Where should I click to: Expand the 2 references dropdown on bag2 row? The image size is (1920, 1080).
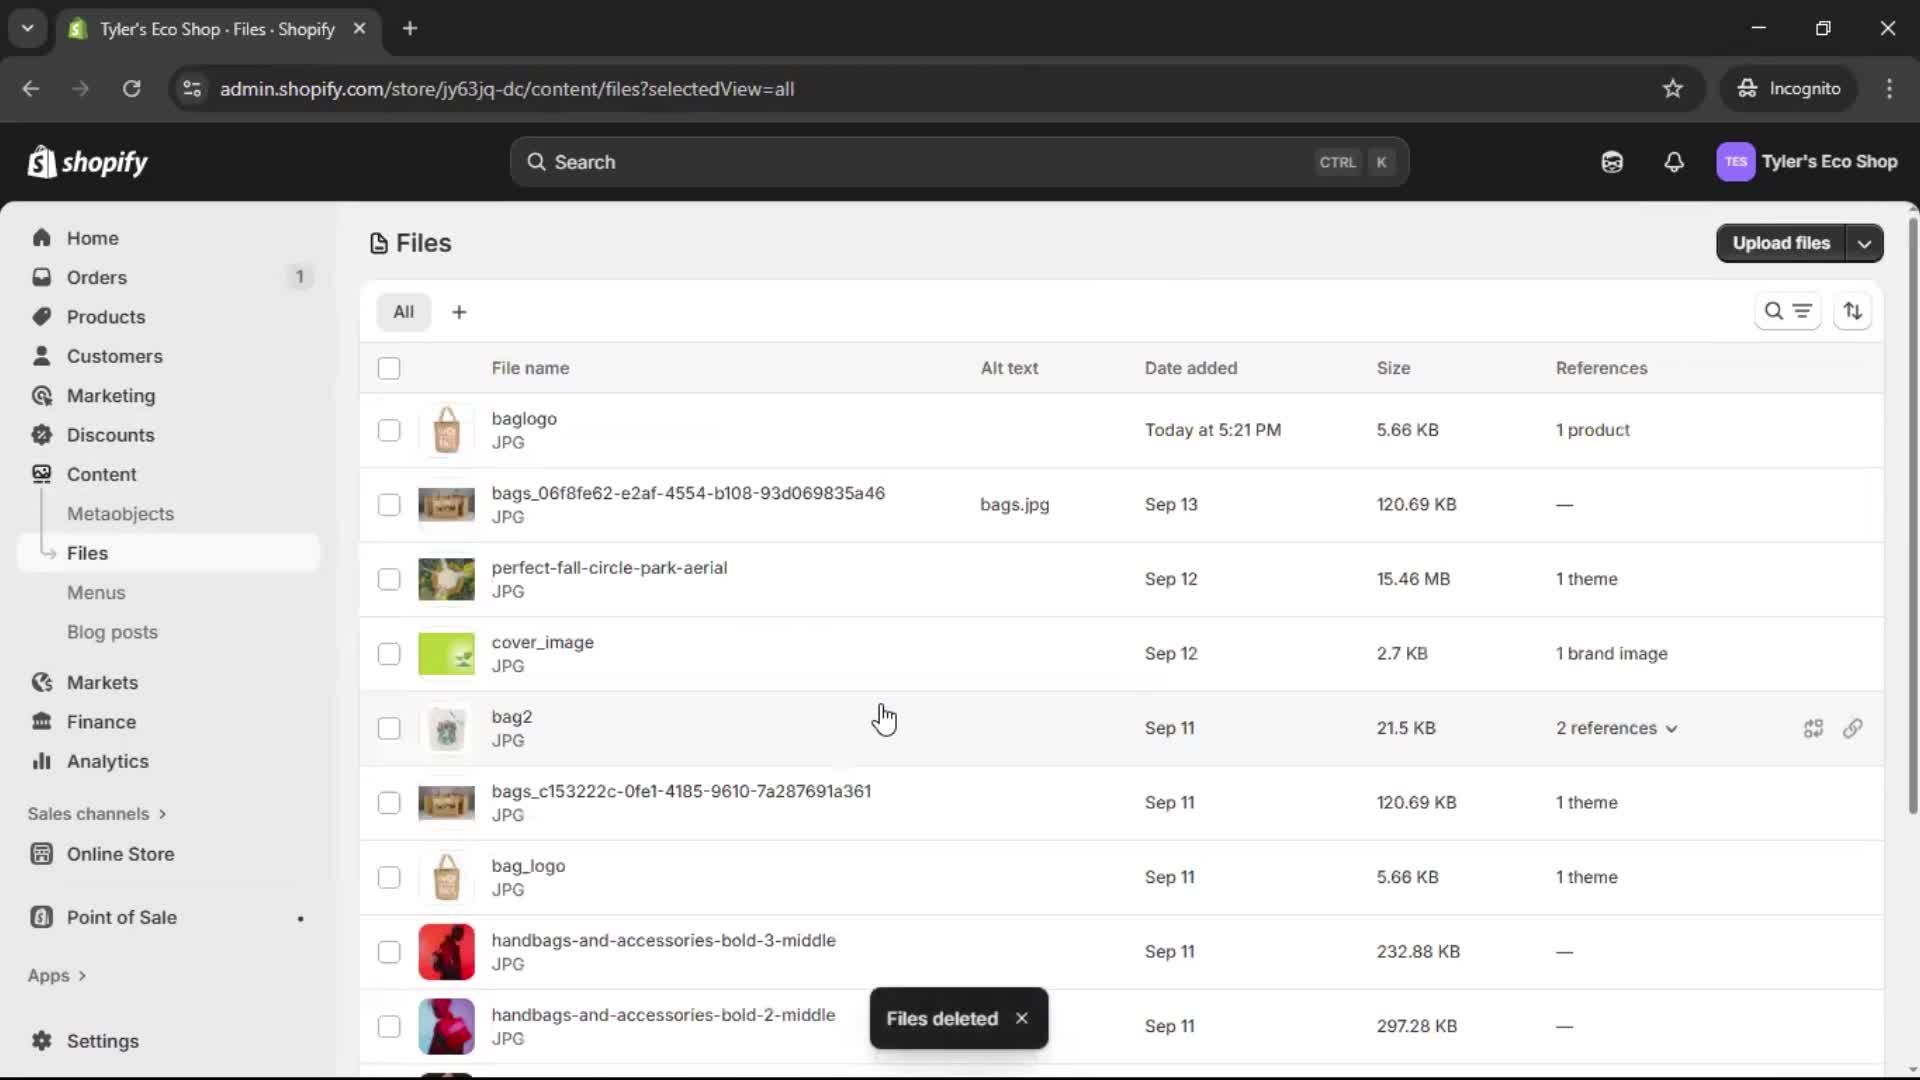[x=1671, y=728]
